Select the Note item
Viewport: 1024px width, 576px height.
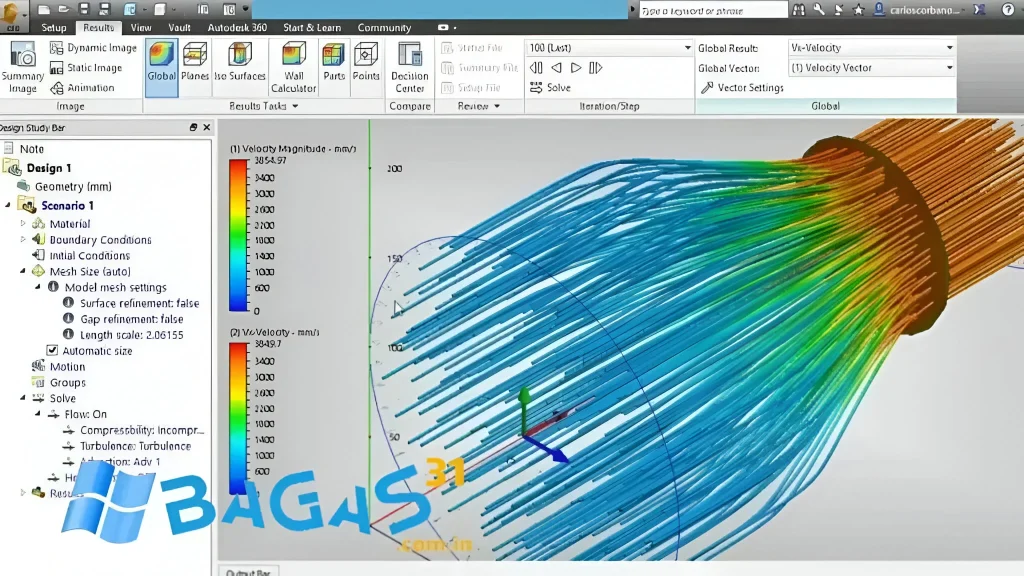click(31, 149)
